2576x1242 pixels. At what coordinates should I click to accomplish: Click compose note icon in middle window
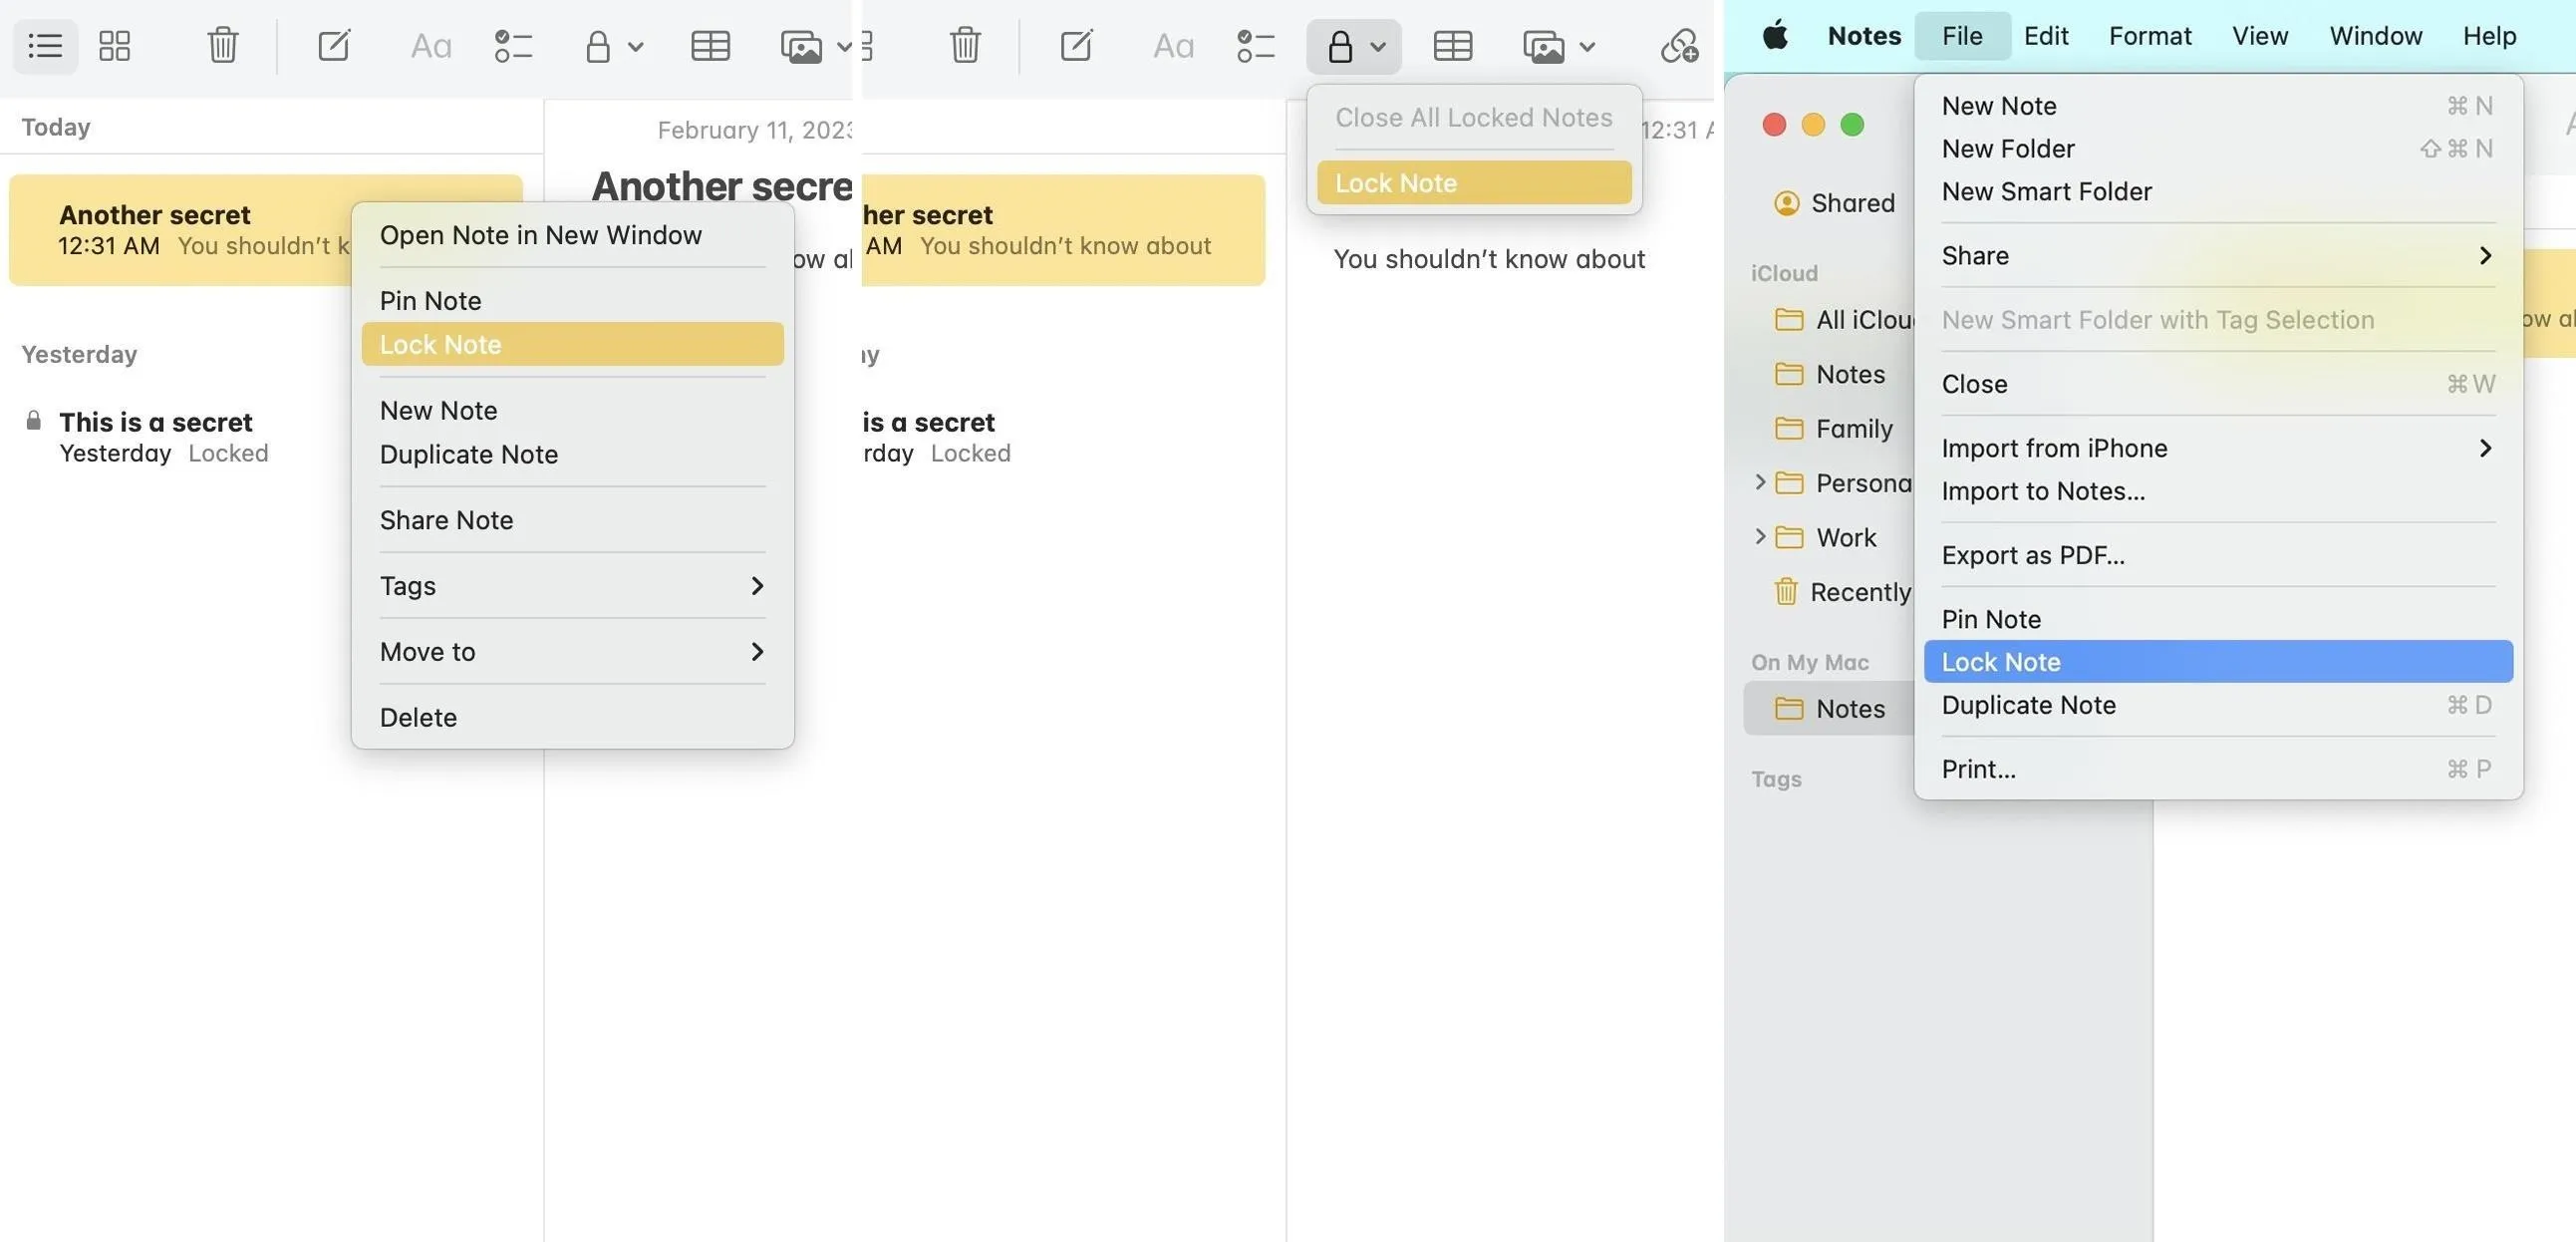[x=1076, y=46]
